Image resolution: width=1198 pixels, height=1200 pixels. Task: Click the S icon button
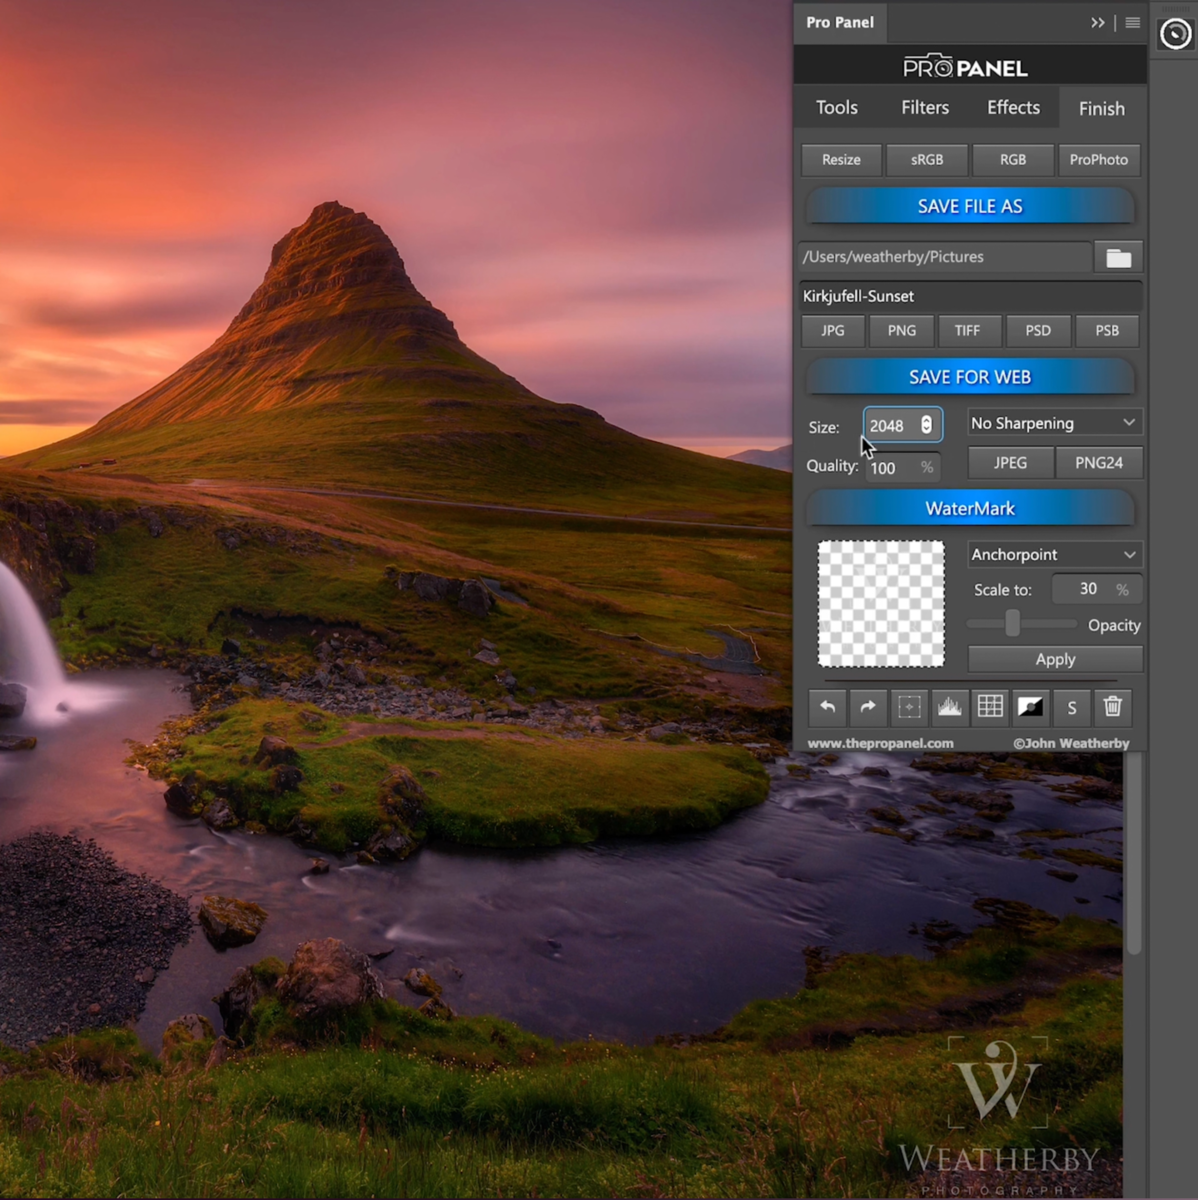[1072, 707]
